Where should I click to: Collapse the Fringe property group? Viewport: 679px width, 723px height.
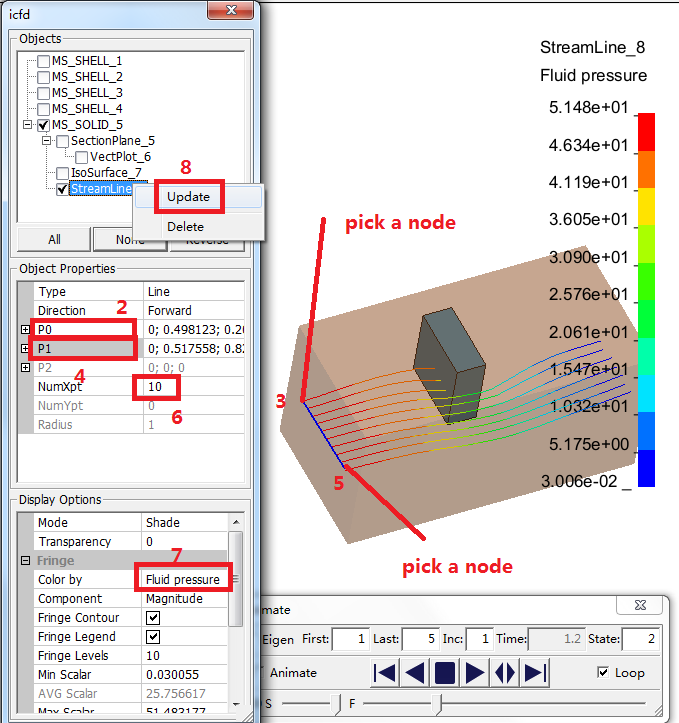point(25,561)
